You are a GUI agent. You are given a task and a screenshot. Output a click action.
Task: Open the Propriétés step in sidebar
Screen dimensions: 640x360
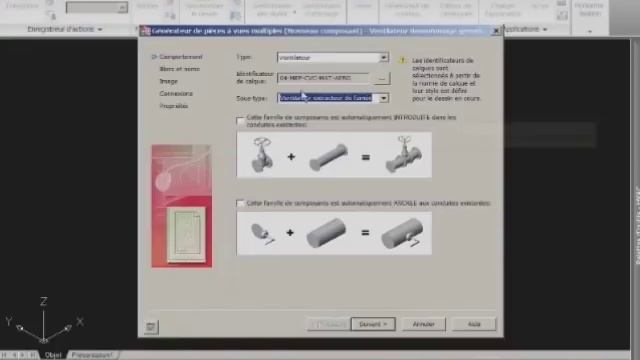[173, 106]
